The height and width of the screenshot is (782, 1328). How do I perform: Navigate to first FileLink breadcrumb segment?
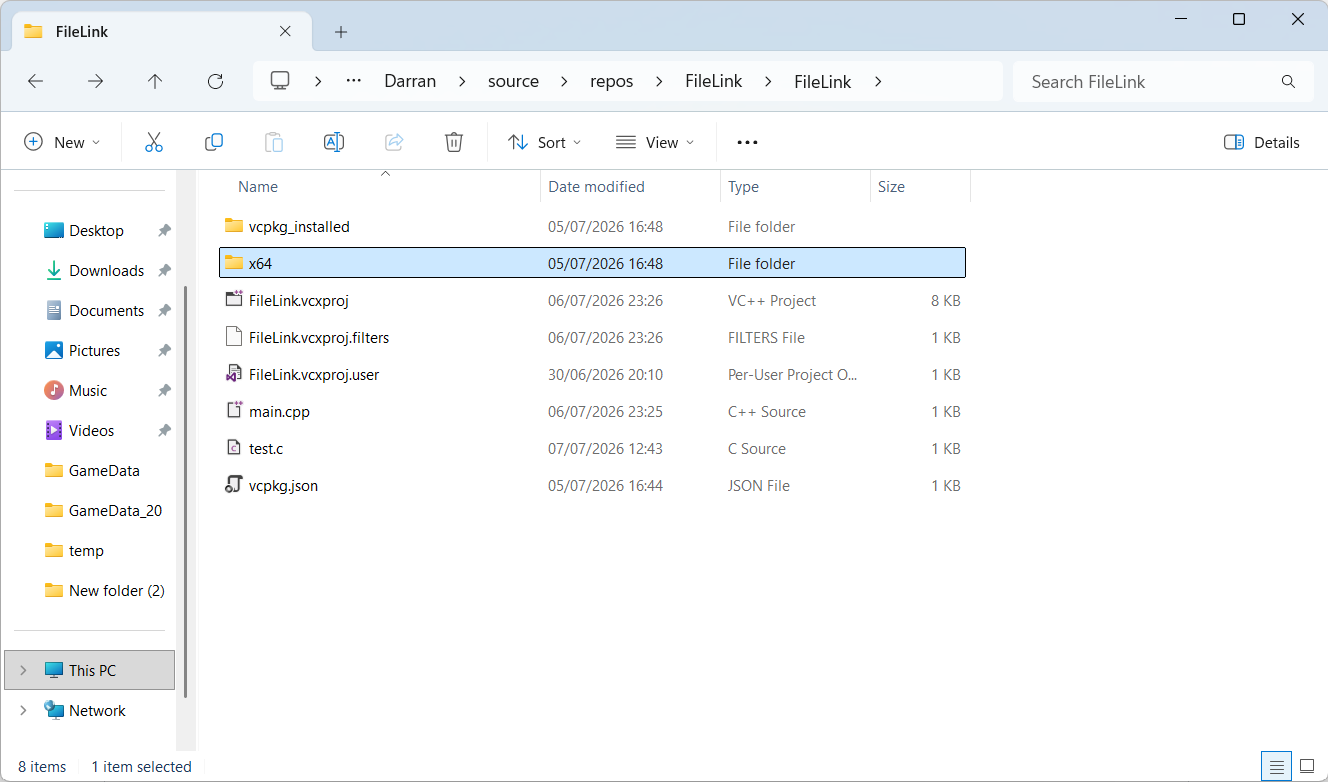tap(714, 81)
